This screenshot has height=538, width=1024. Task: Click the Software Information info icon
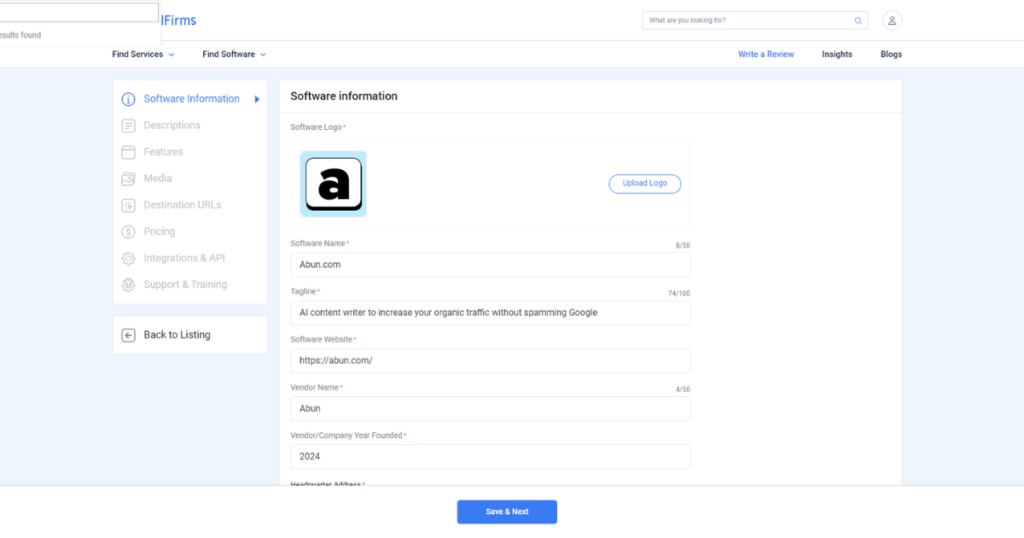(x=128, y=99)
